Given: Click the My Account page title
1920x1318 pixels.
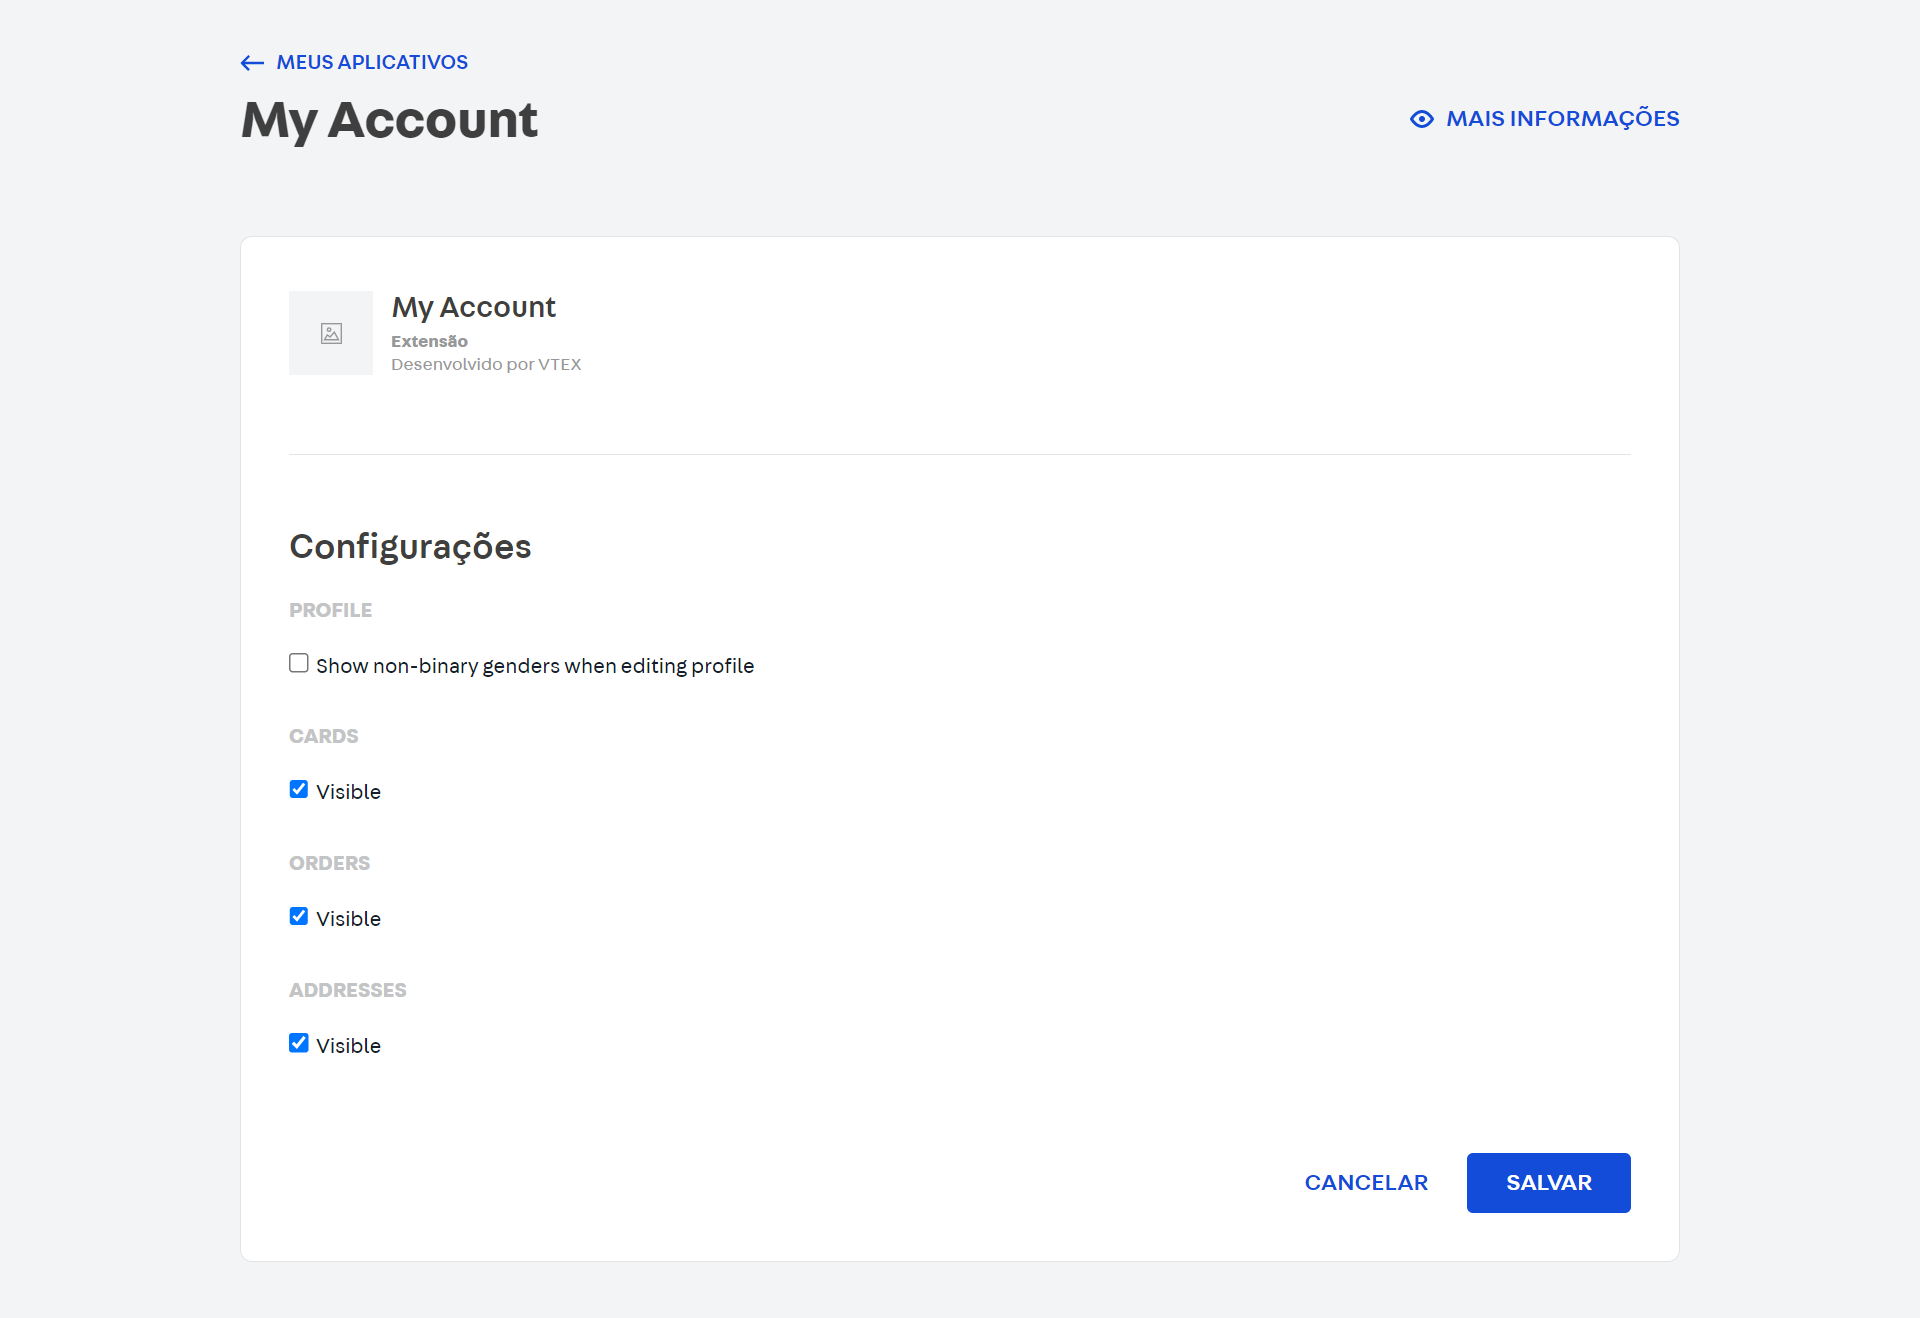Looking at the screenshot, I should tap(388, 120).
